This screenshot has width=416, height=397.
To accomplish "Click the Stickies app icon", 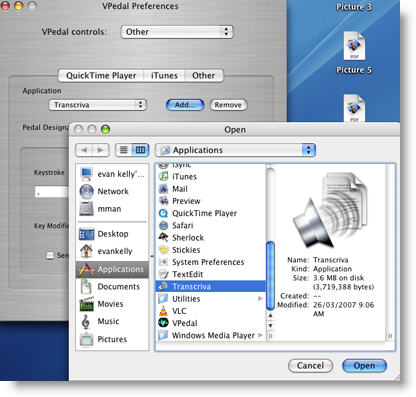I will pyautogui.click(x=163, y=250).
